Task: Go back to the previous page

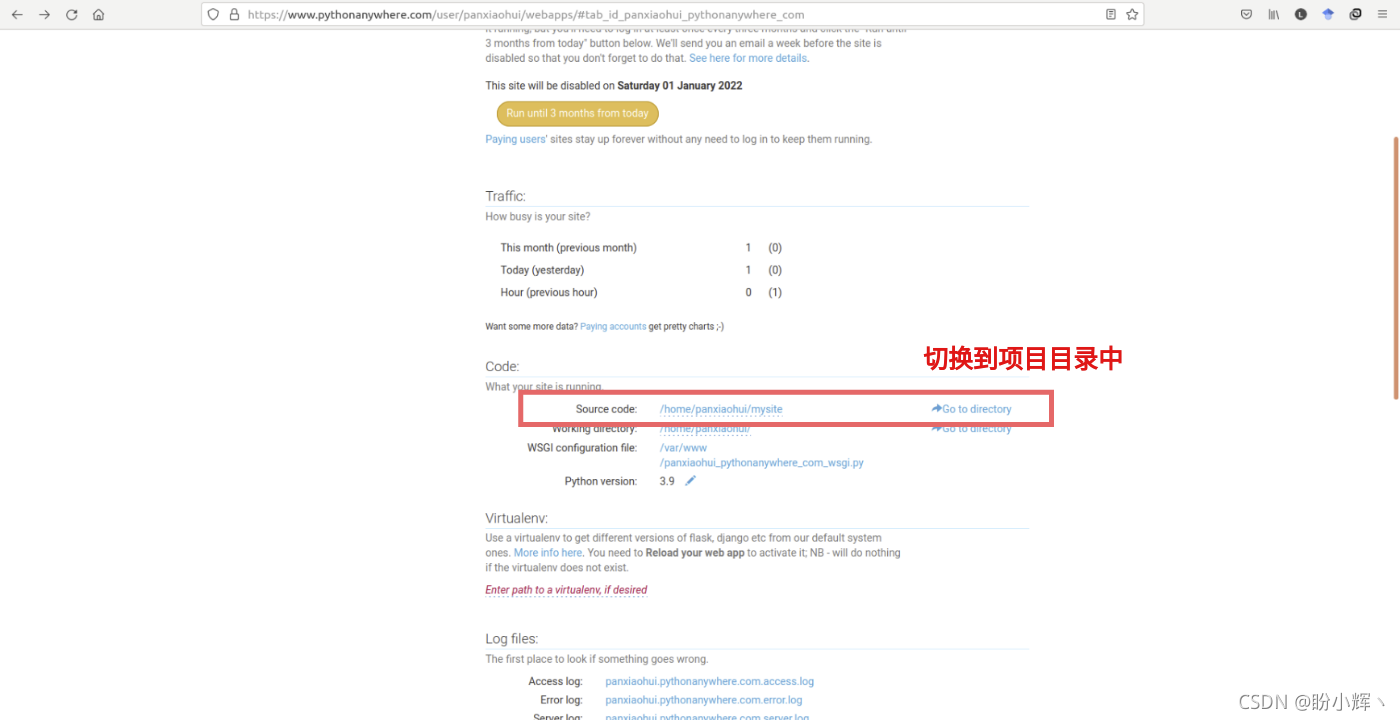Action: 17,15
